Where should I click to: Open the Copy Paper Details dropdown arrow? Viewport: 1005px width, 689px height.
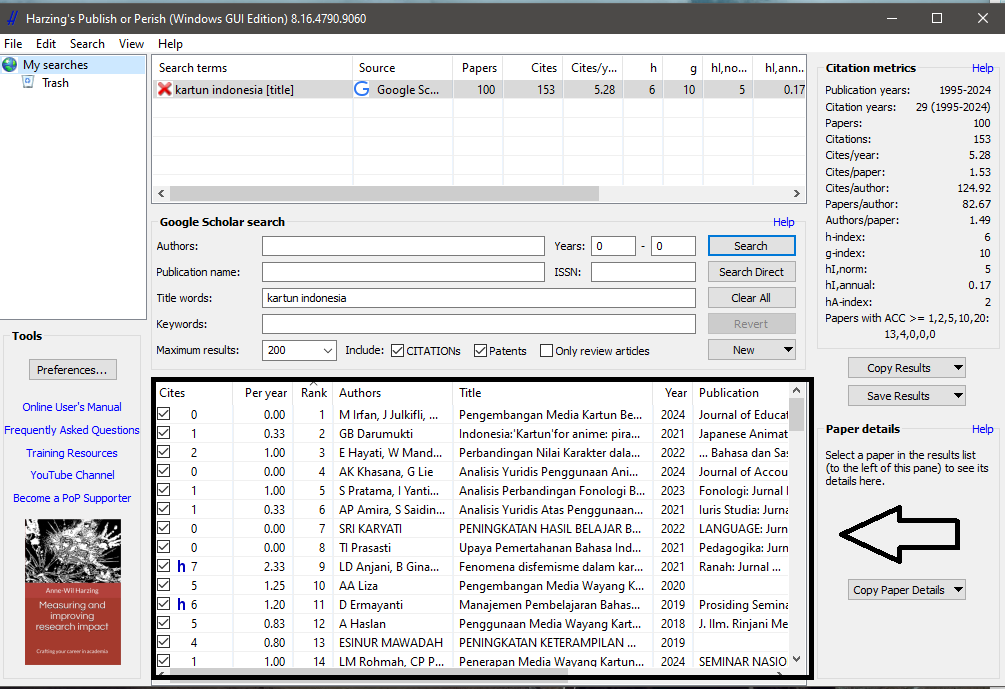[958, 590]
